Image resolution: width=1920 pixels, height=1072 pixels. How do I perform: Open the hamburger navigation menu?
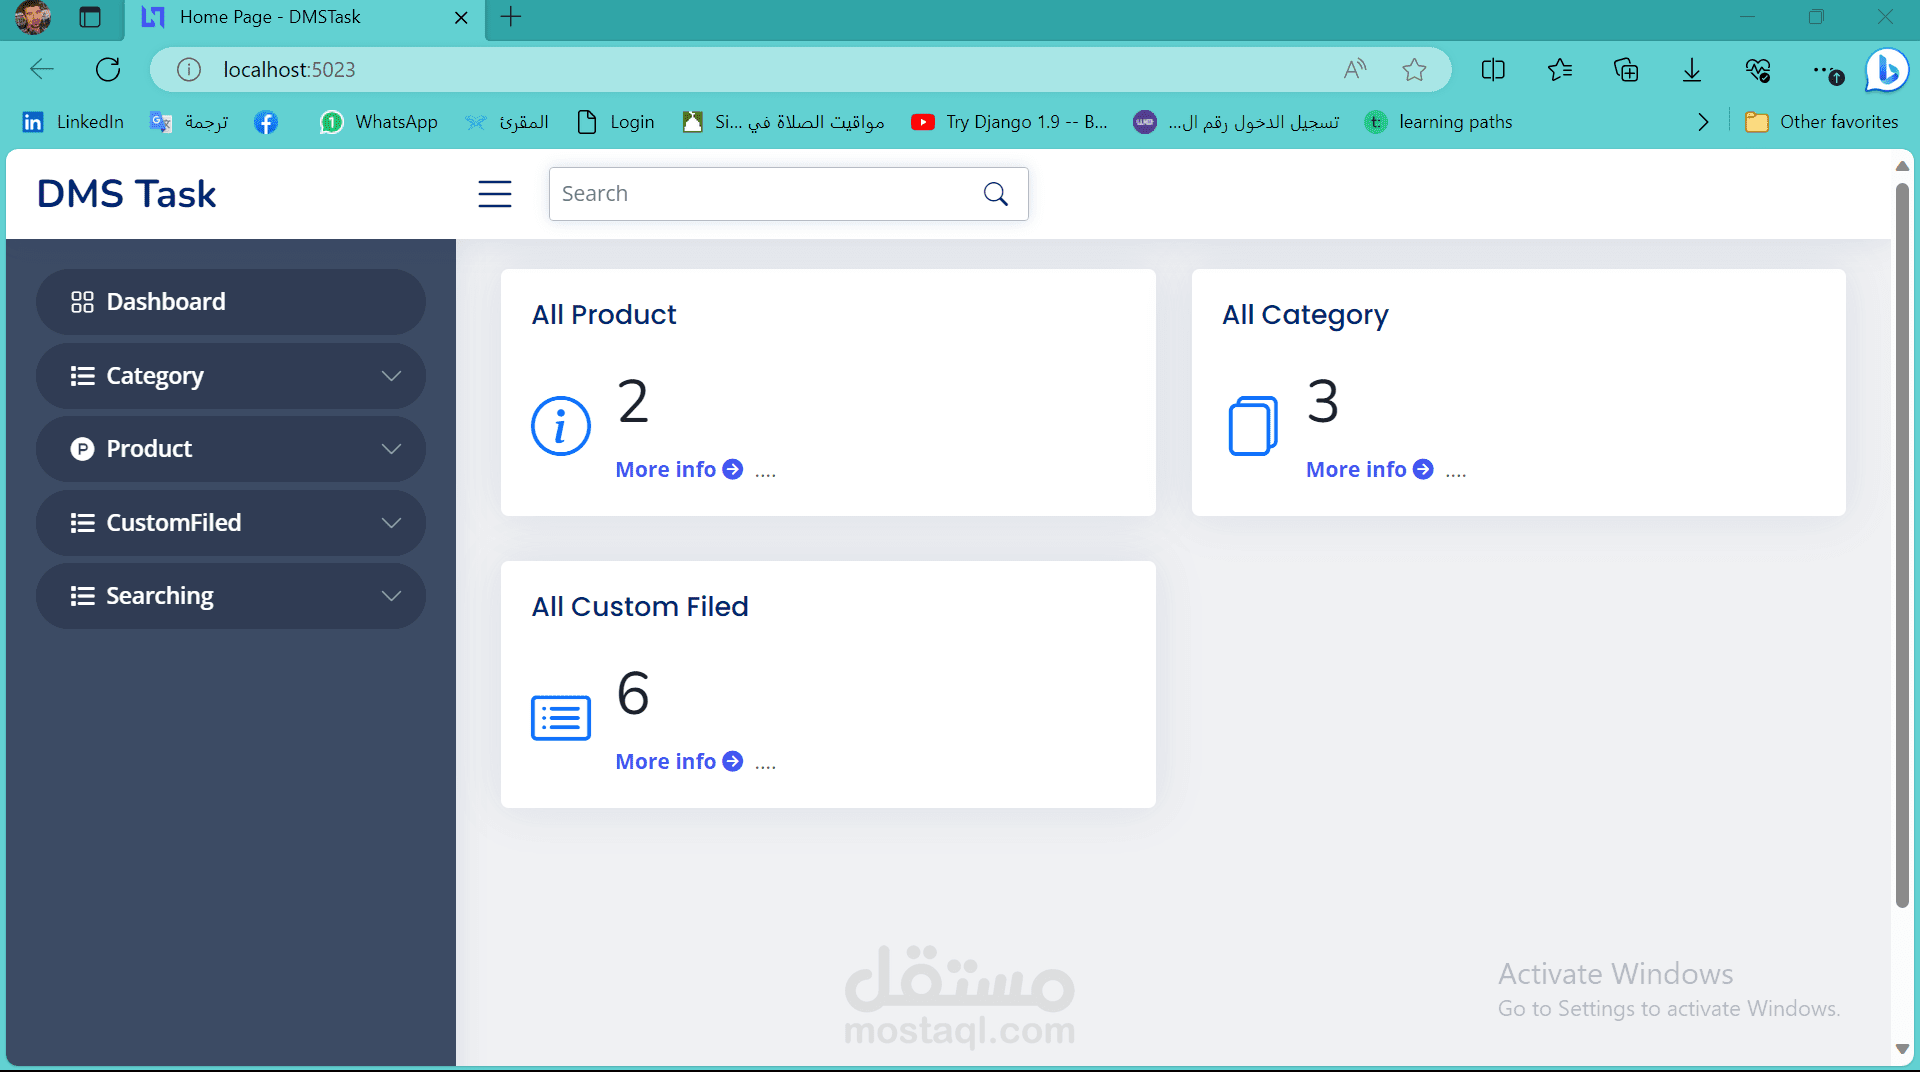coord(495,194)
